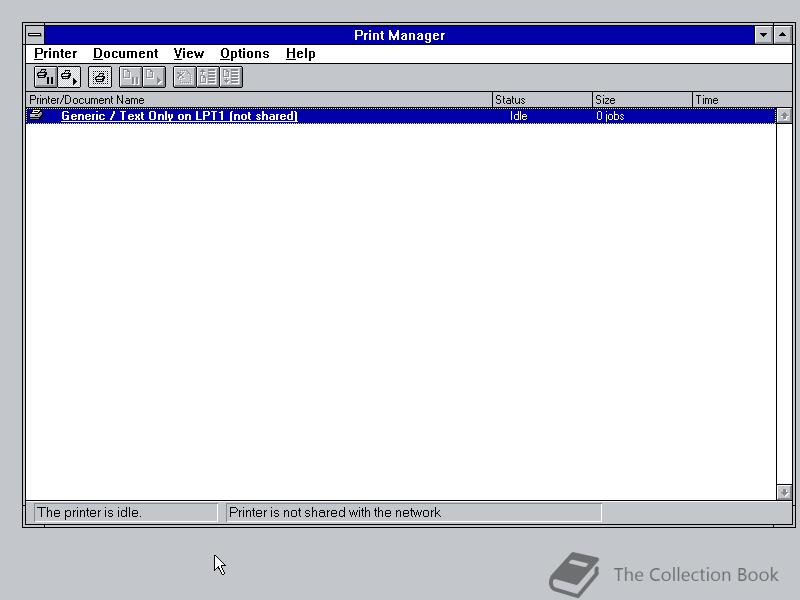Open the Printer menu
Screen dimensions: 800x600
pyautogui.click(x=56, y=54)
